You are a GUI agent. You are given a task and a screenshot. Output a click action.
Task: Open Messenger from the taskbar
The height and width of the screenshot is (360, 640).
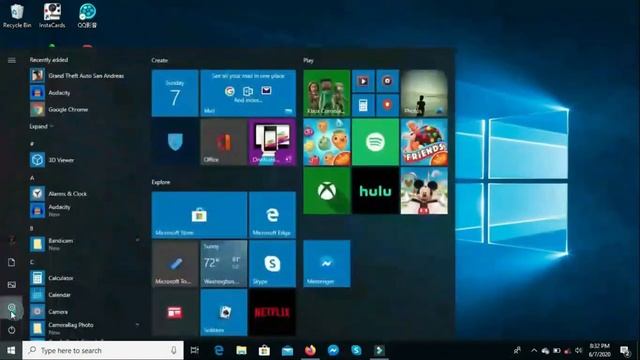[x=333, y=350]
